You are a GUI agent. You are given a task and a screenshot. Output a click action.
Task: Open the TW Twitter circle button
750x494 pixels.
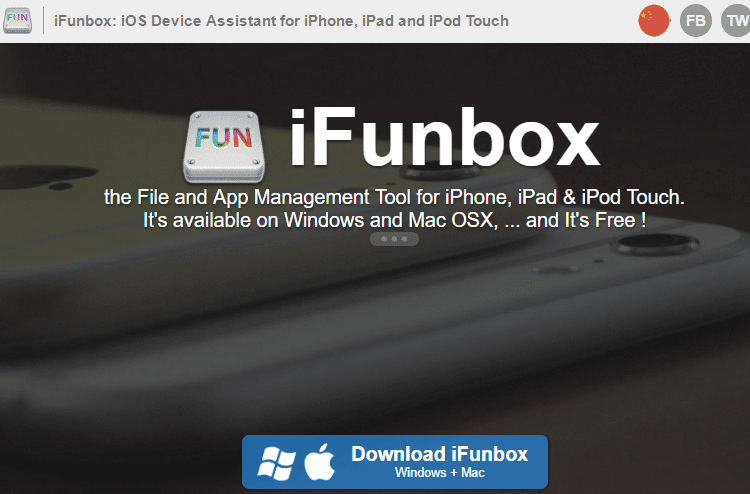[x=736, y=21]
